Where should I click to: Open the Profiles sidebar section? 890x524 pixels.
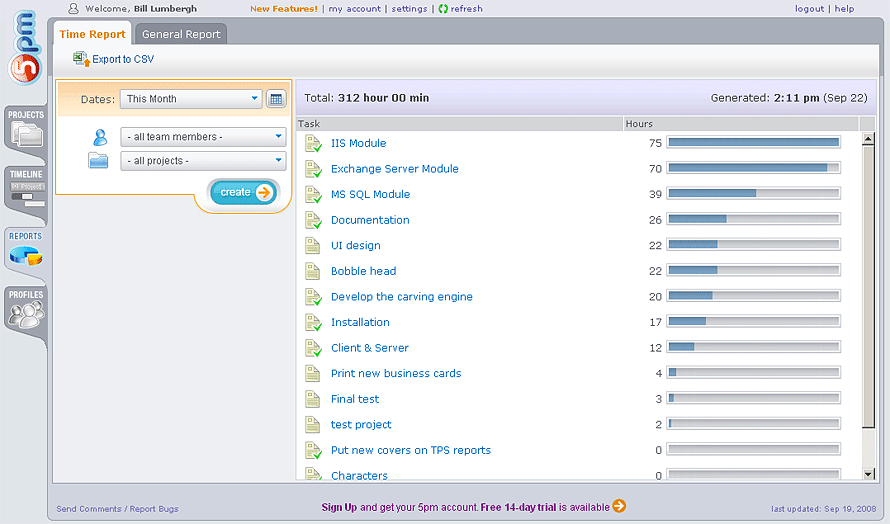click(25, 309)
